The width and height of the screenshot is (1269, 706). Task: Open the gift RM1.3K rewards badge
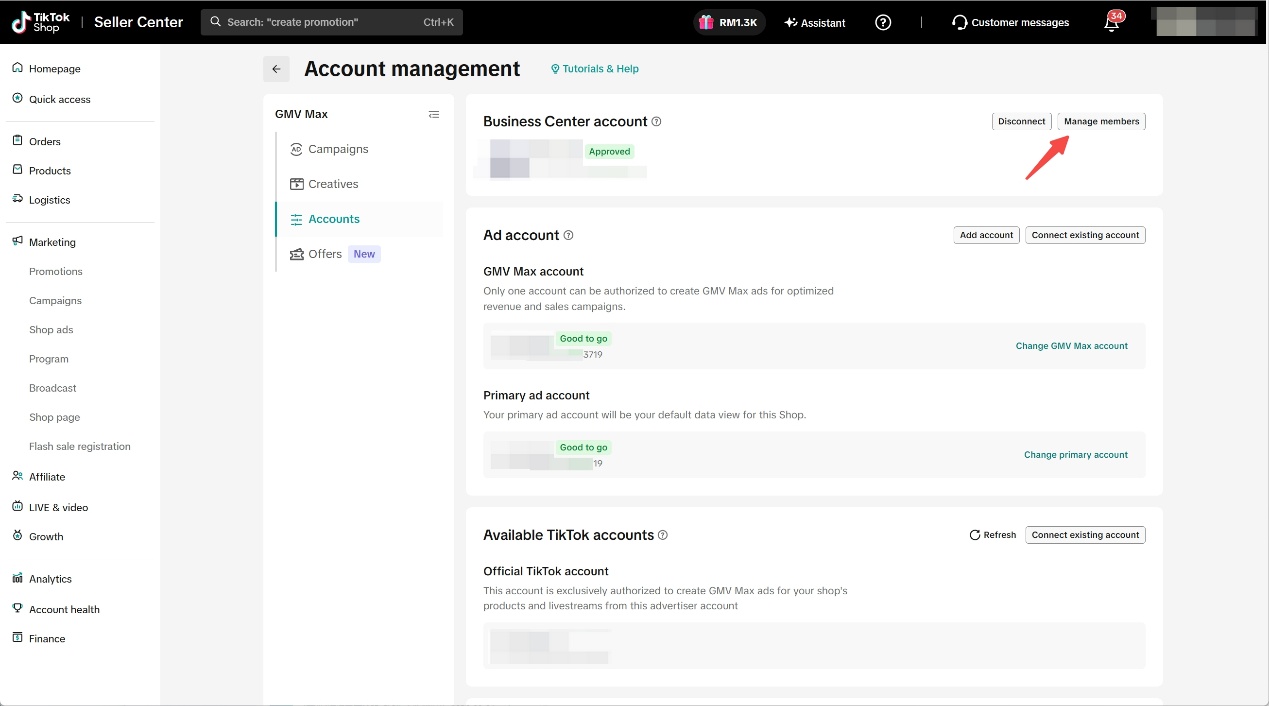pos(729,22)
